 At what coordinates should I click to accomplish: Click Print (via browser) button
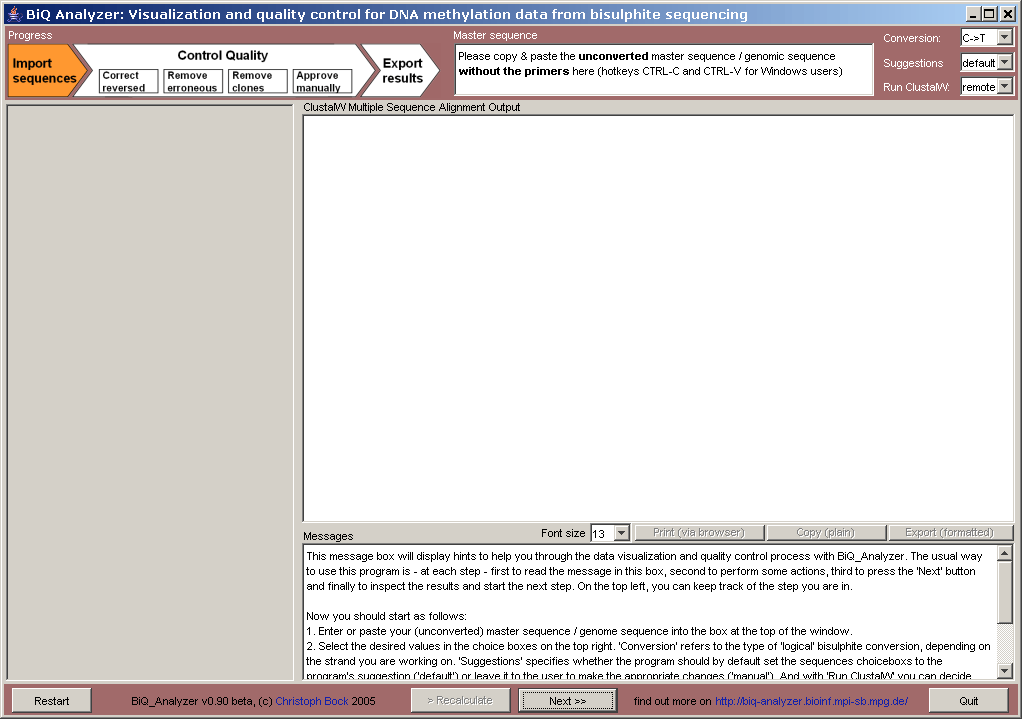pyautogui.click(x=699, y=533)
